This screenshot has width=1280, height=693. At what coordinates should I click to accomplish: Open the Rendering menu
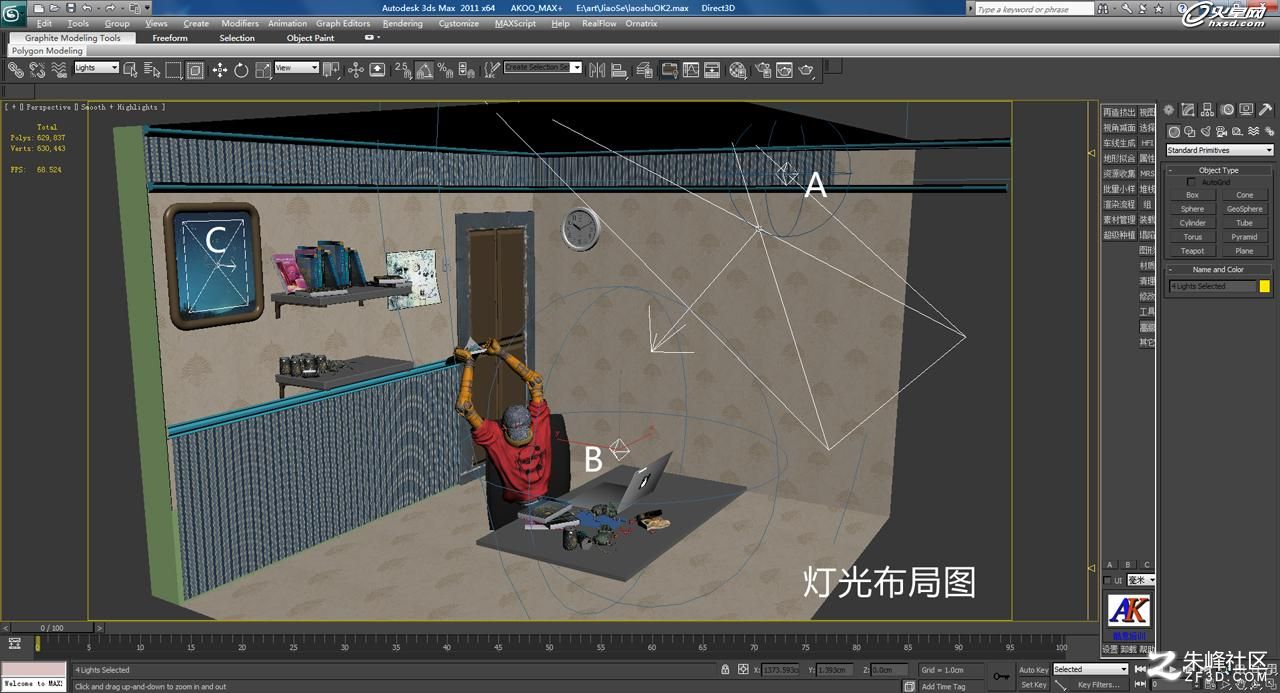pos(402,23)
